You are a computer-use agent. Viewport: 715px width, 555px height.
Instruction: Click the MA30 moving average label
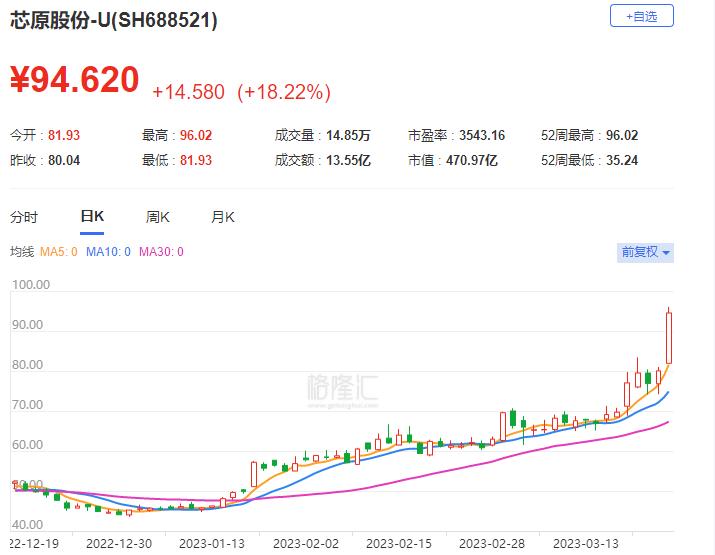tap(161, 252)
